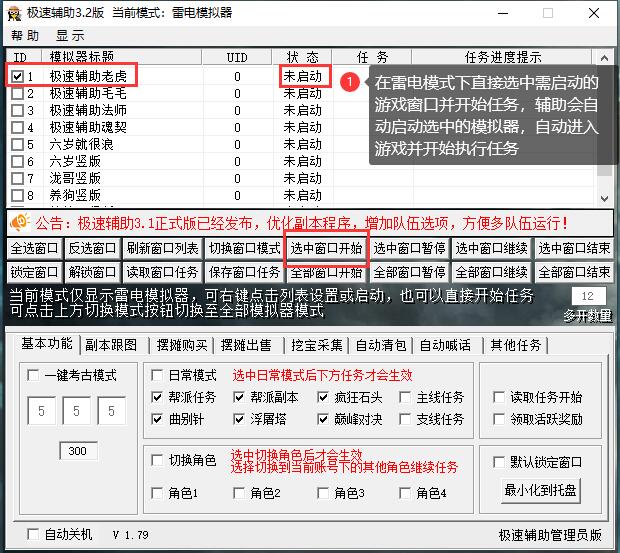Screen dimensions: 620x553
Task: Enable 自动关机 checkbox
Action: coord(33,534)
